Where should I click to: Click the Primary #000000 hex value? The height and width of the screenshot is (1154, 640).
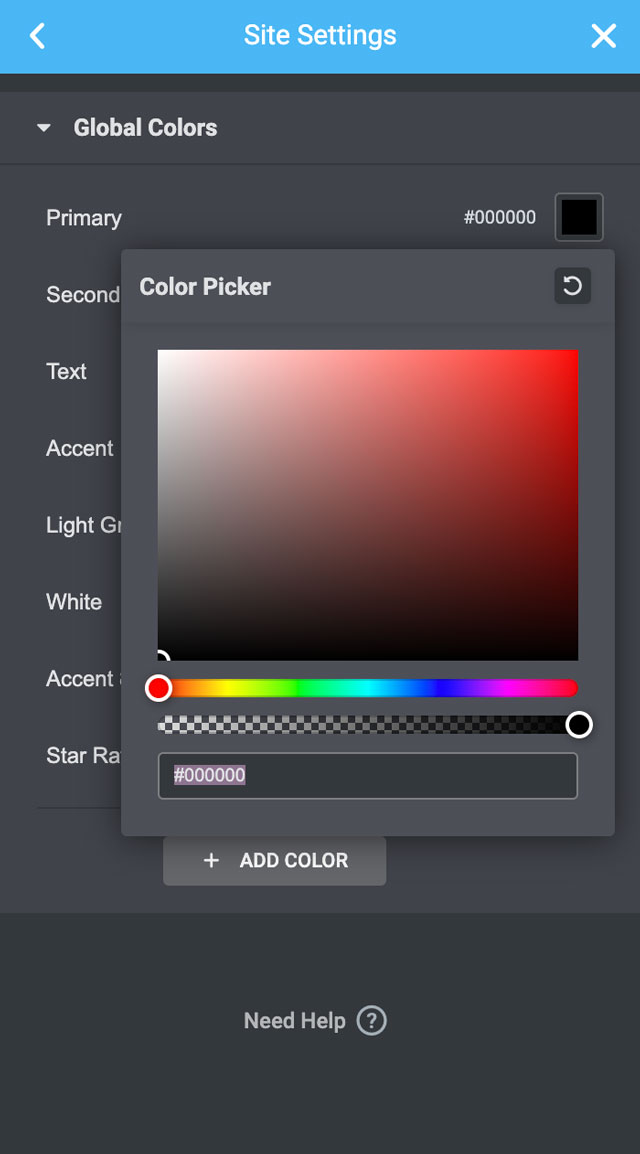click(x=499, y=218)
